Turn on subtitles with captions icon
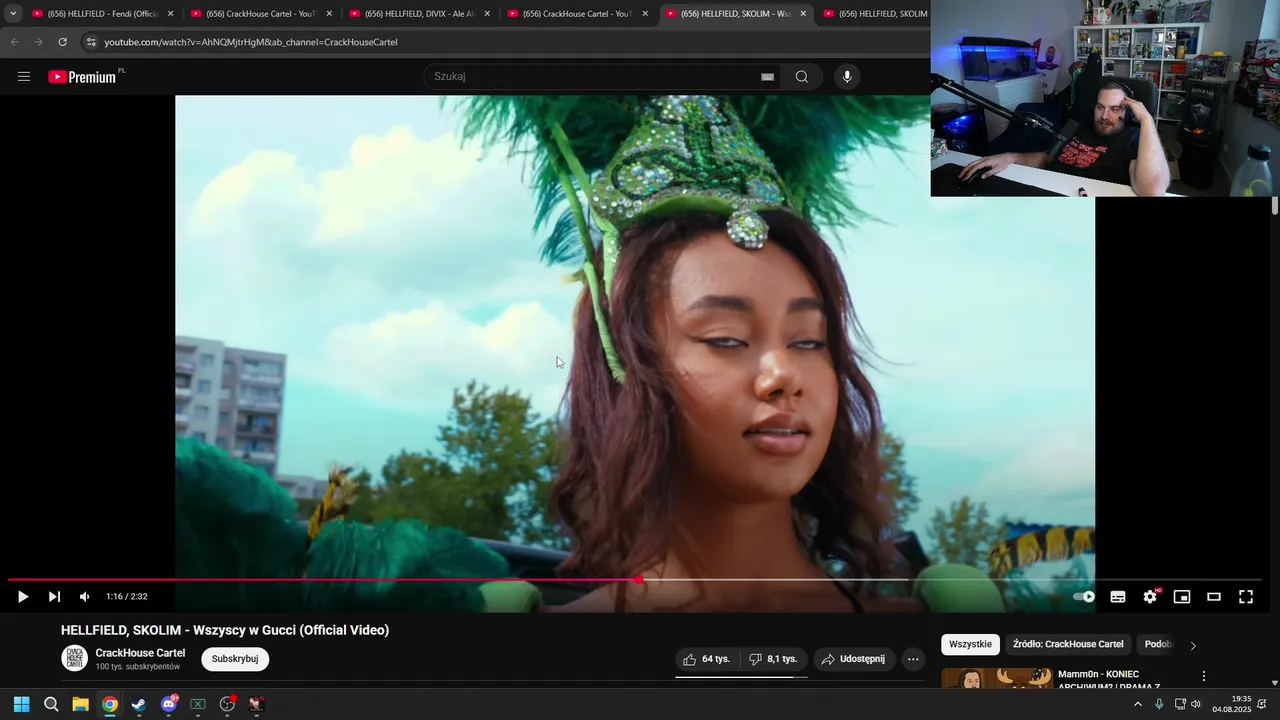The width and height of the screenshot is (1280, 720). (x=1118, y=597)
